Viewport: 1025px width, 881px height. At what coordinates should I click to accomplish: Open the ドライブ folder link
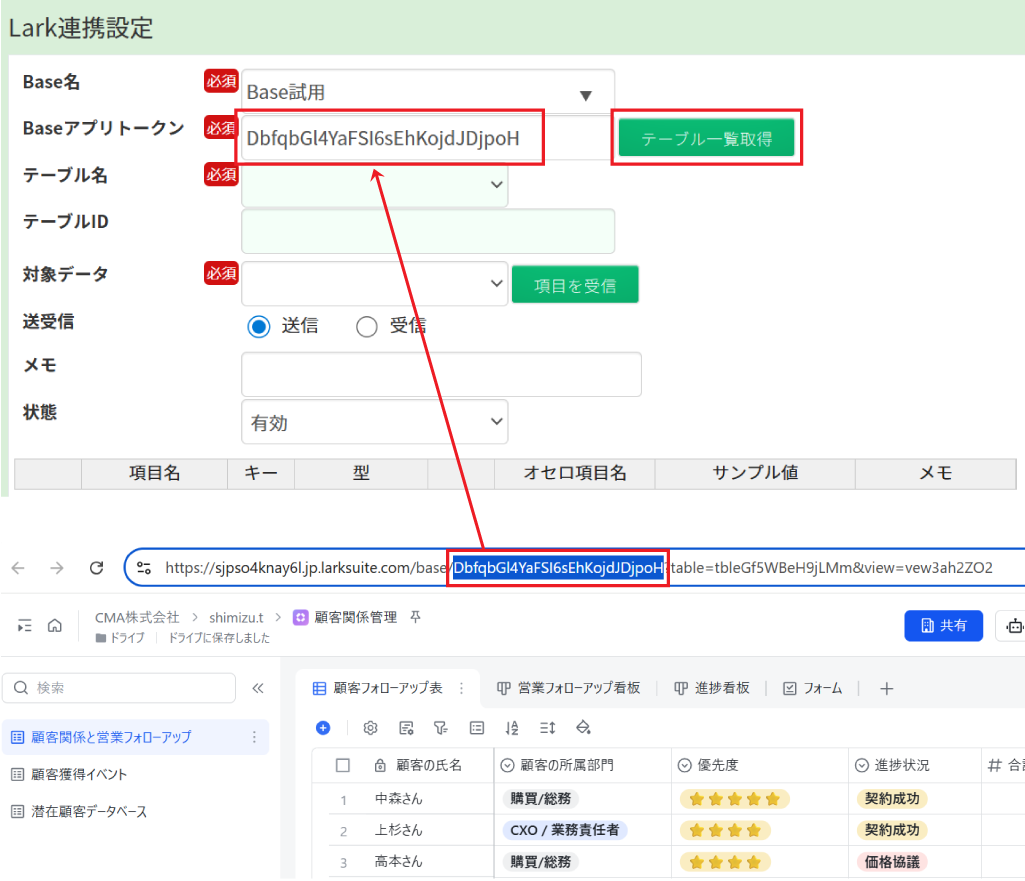click(120, 638)
